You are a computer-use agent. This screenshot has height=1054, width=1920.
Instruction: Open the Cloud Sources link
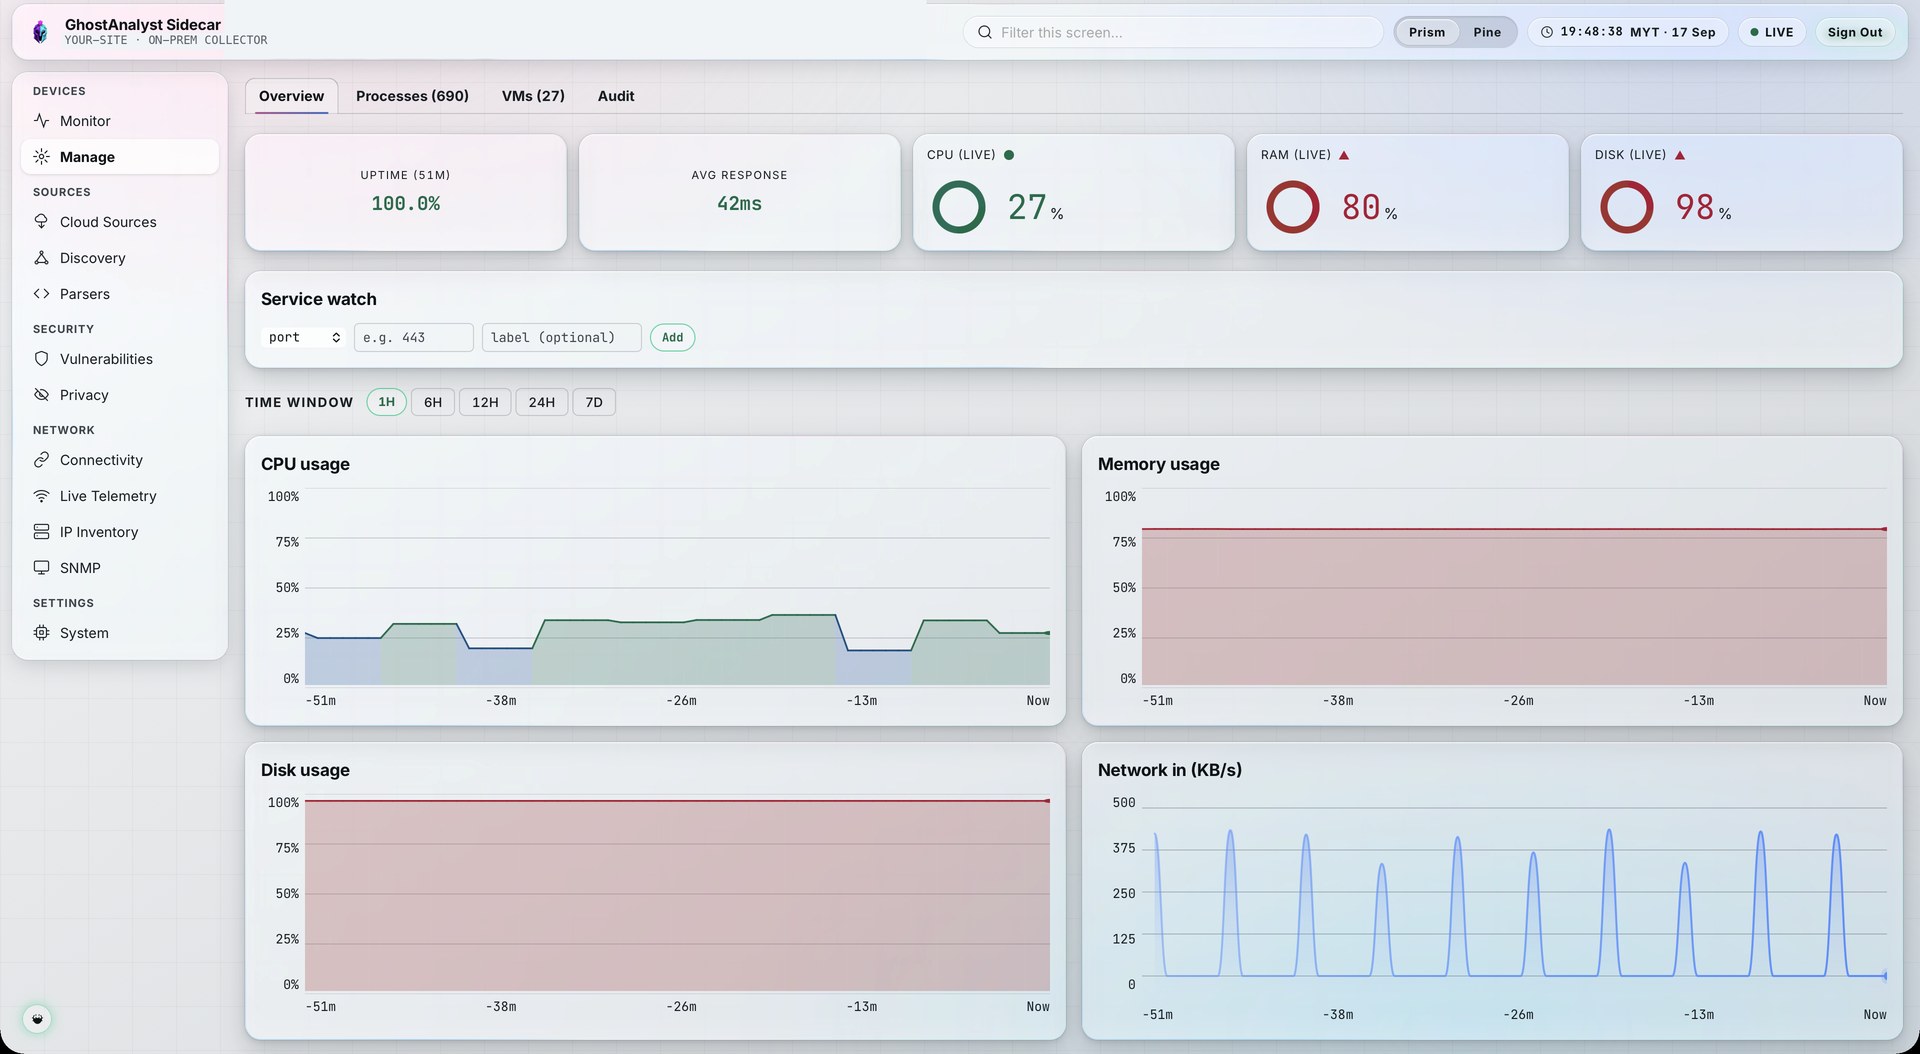[x=120, y=222]
